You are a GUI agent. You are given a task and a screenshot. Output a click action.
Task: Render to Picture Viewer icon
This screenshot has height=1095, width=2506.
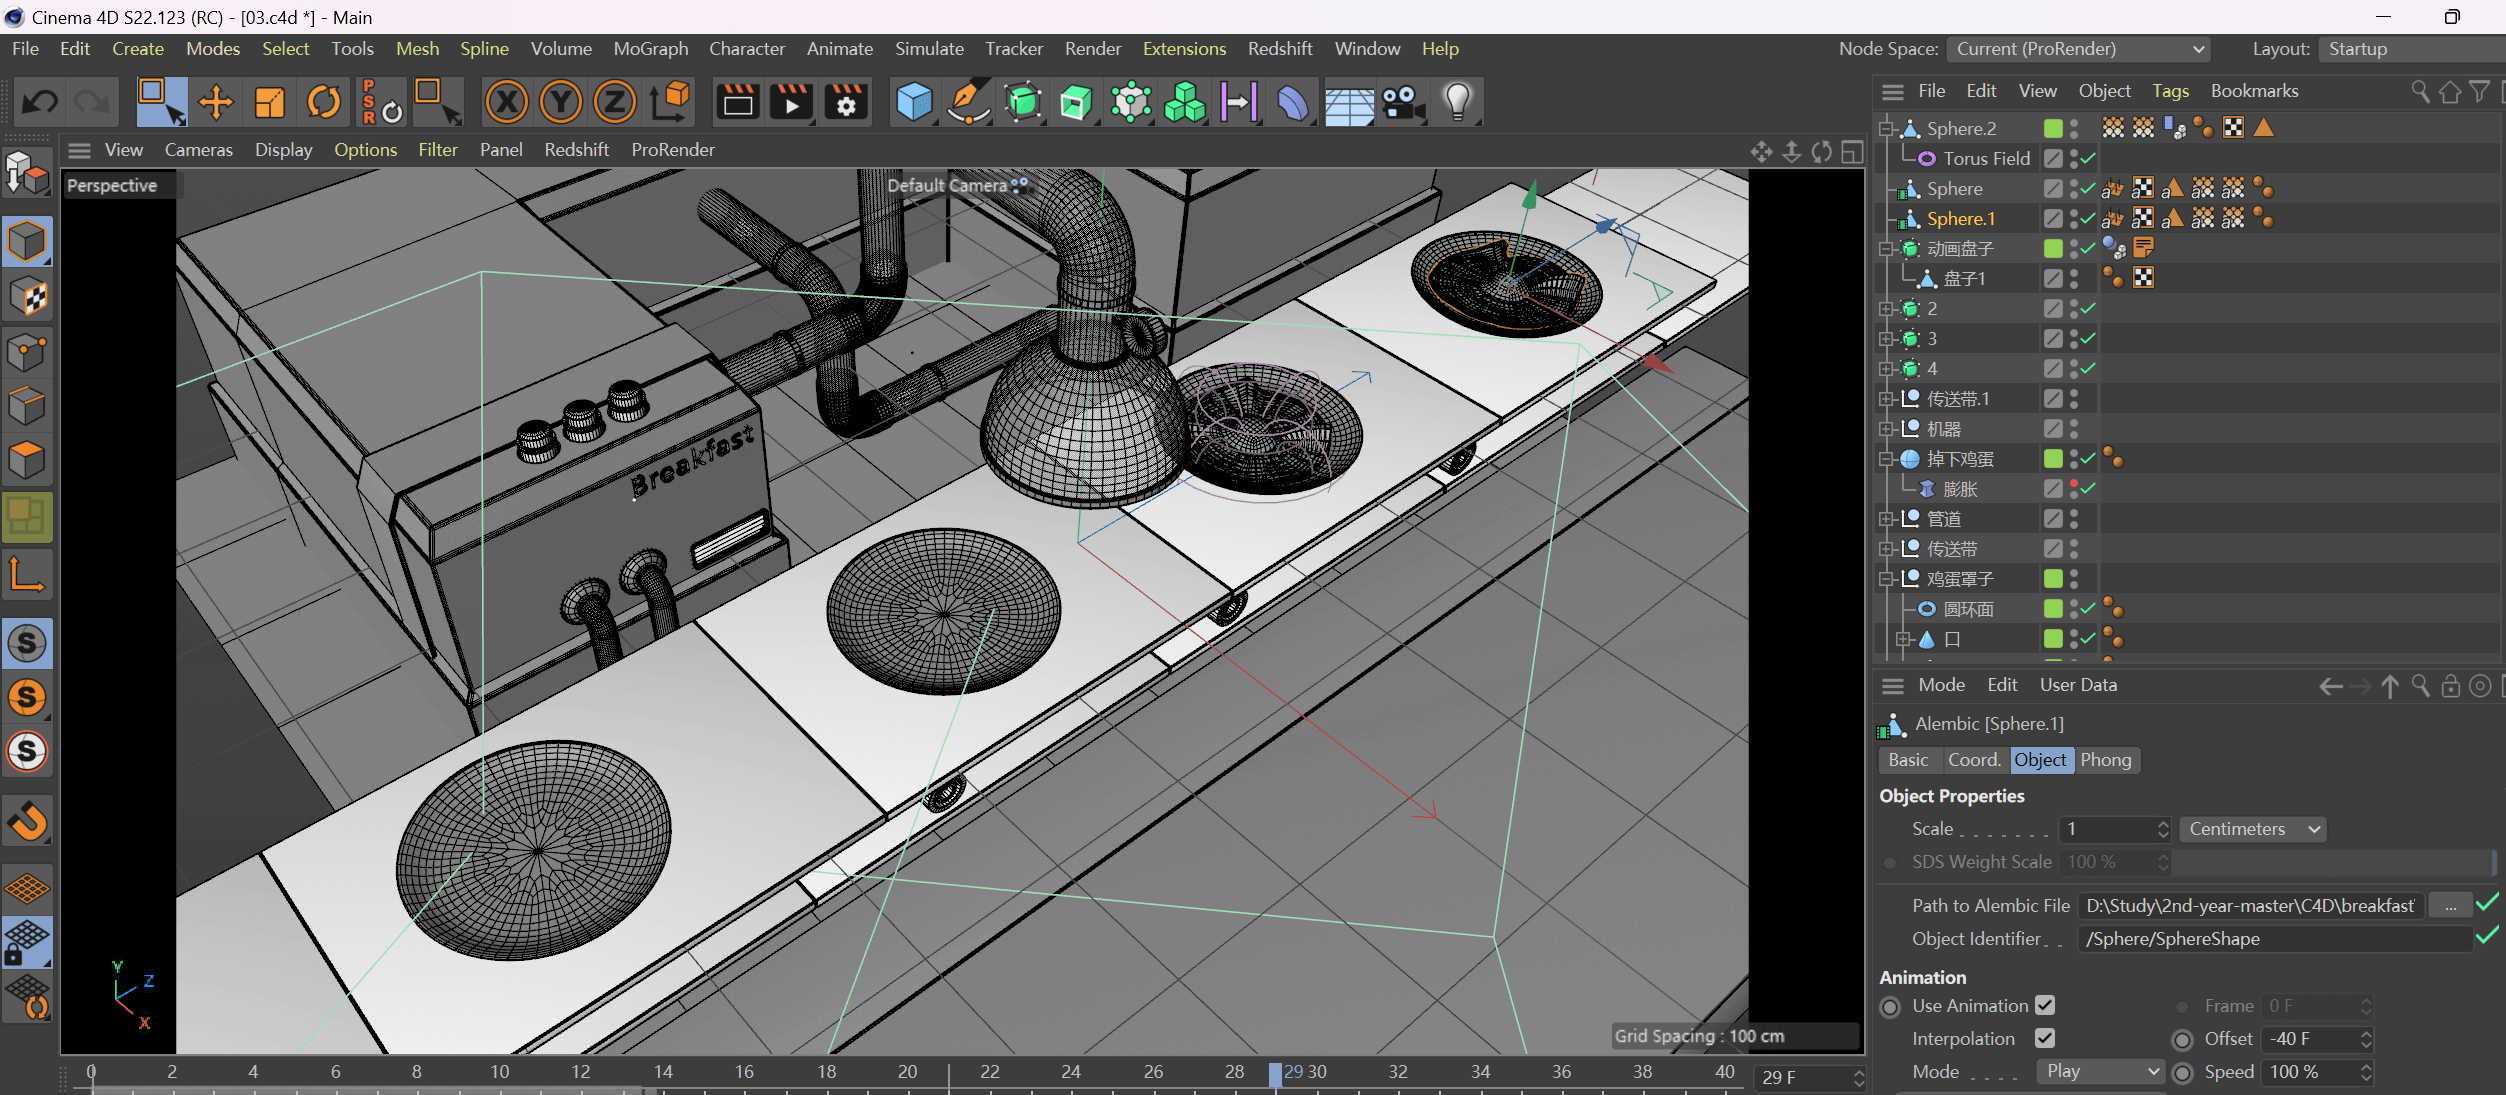coord(792,101)
